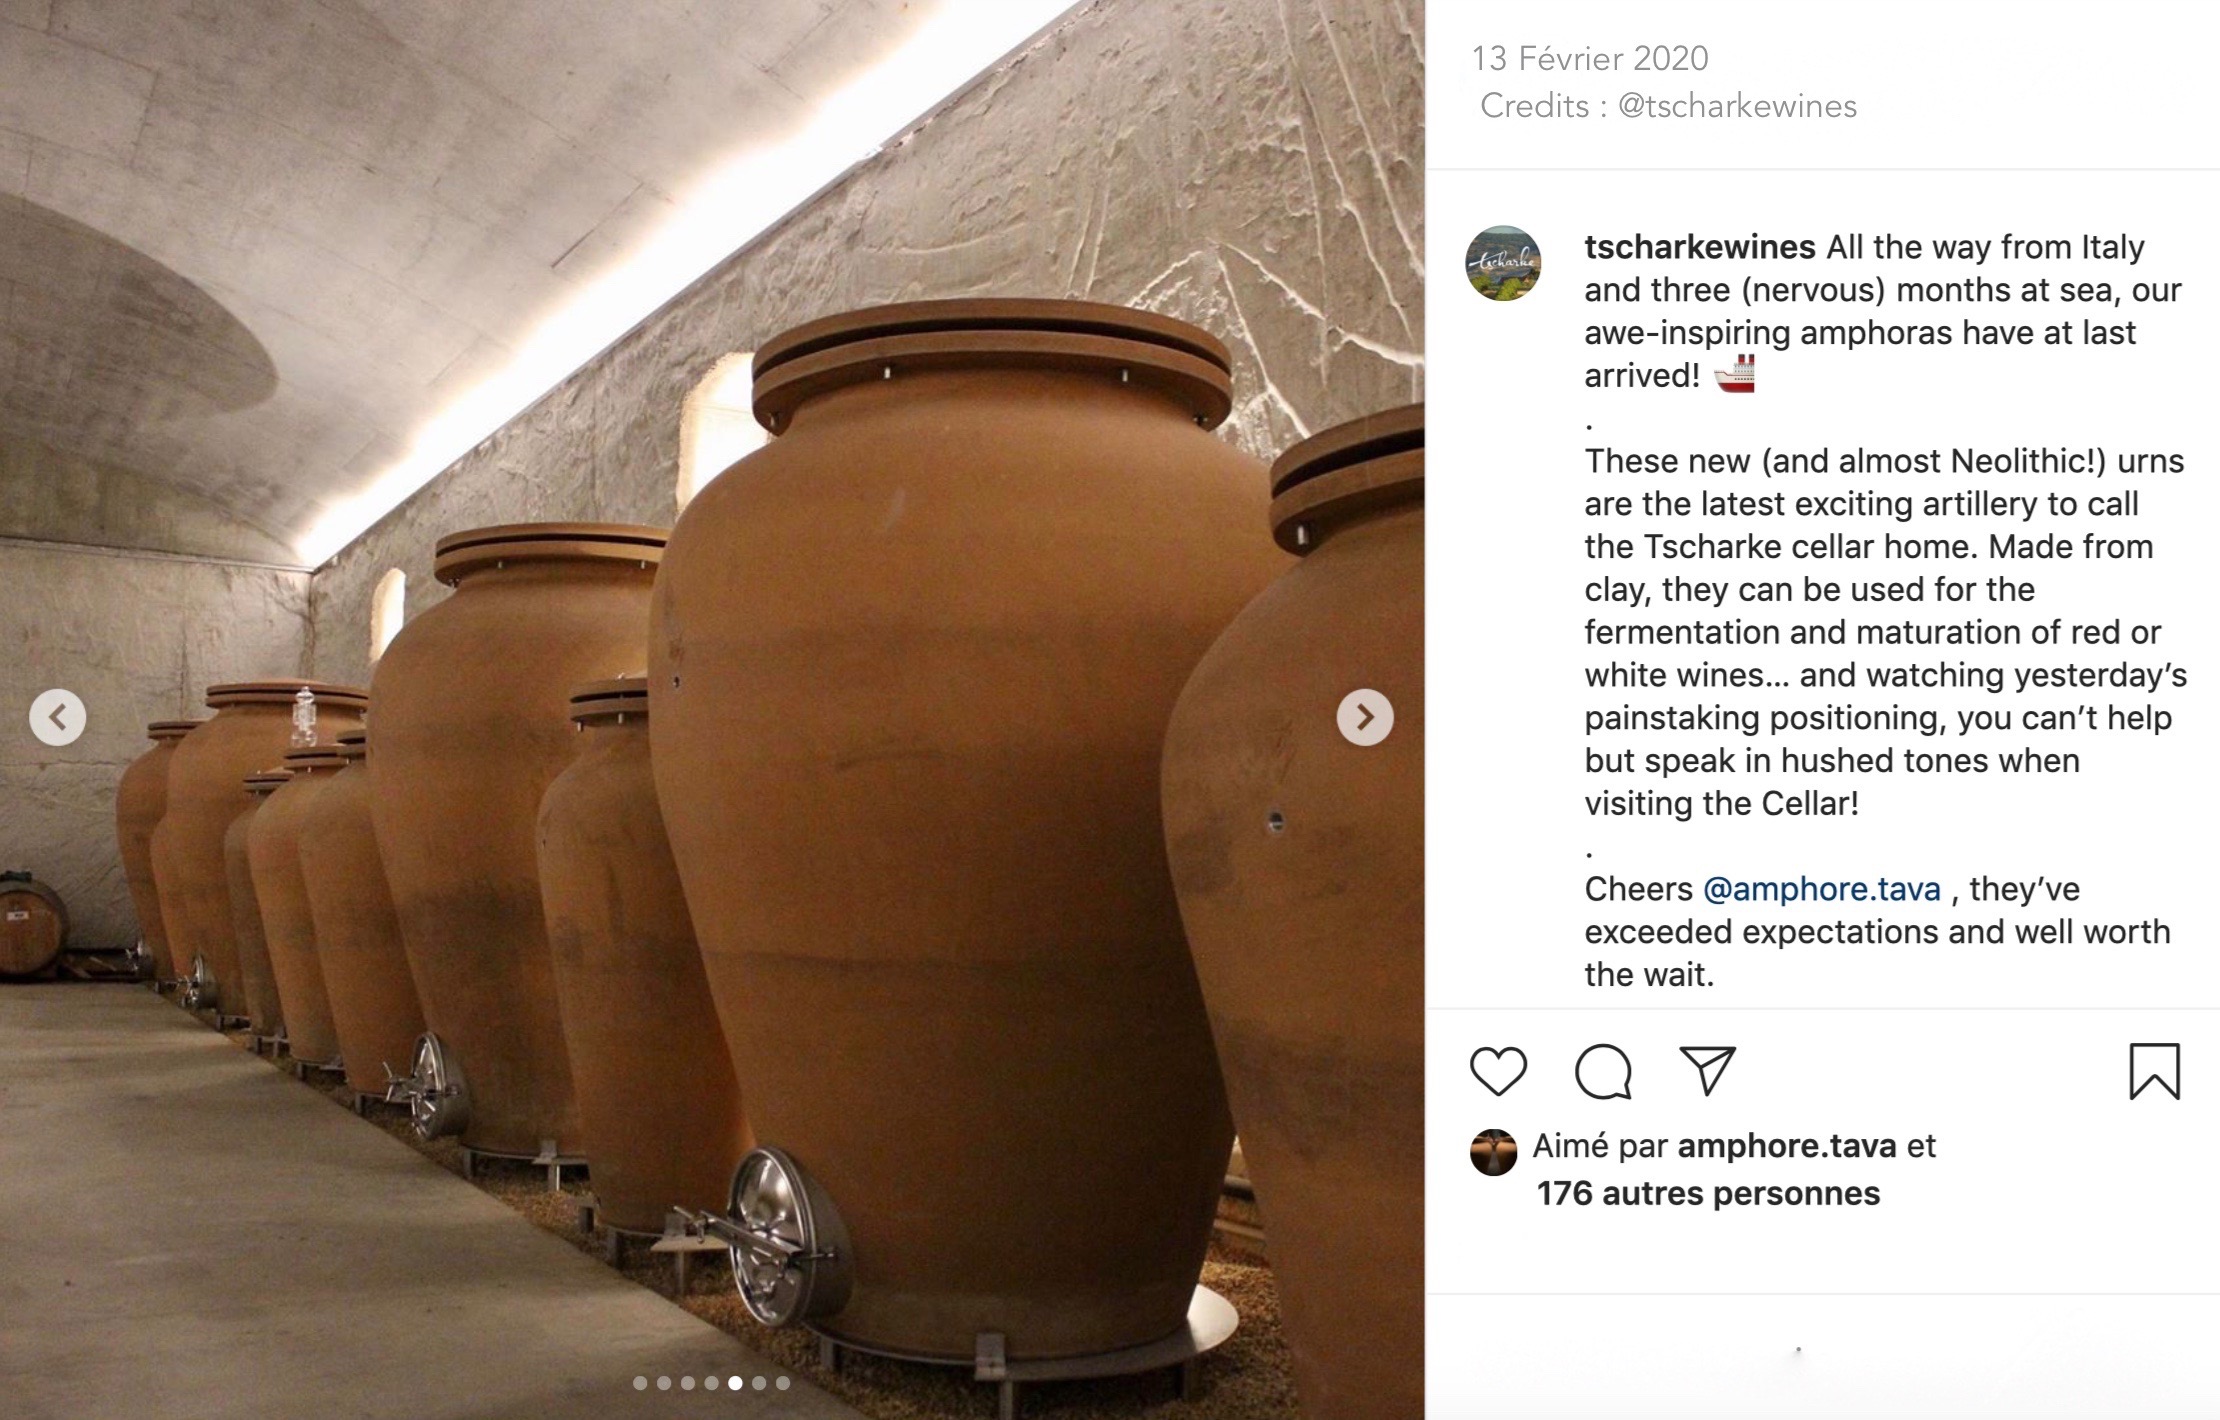Like the post with the heart icon
2220x1420 pixels.
coord(1498,1071)
